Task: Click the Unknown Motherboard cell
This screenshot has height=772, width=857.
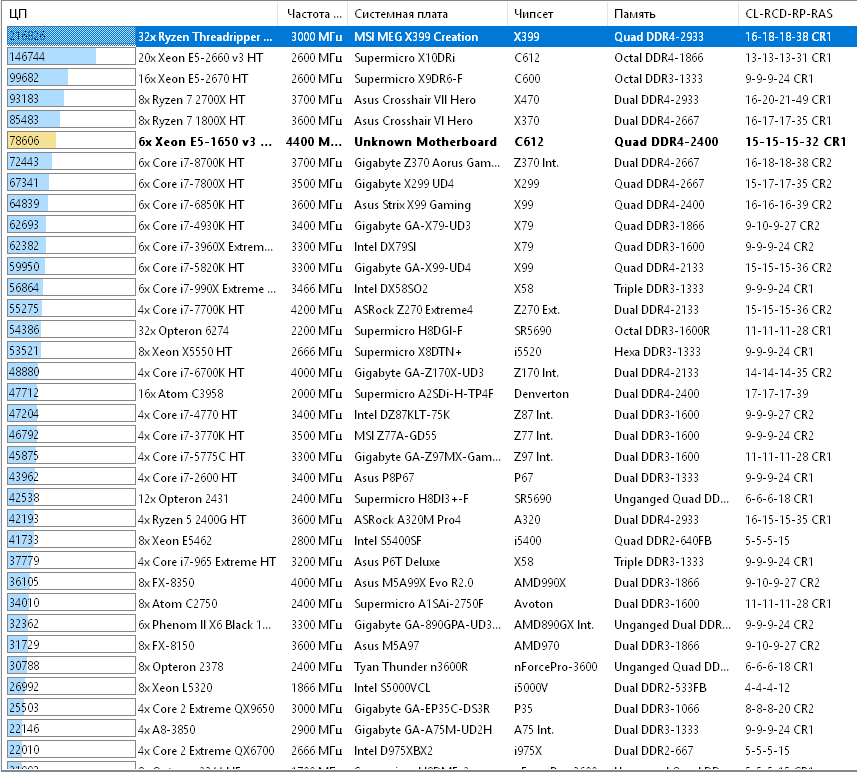Action: coord(425,142)
